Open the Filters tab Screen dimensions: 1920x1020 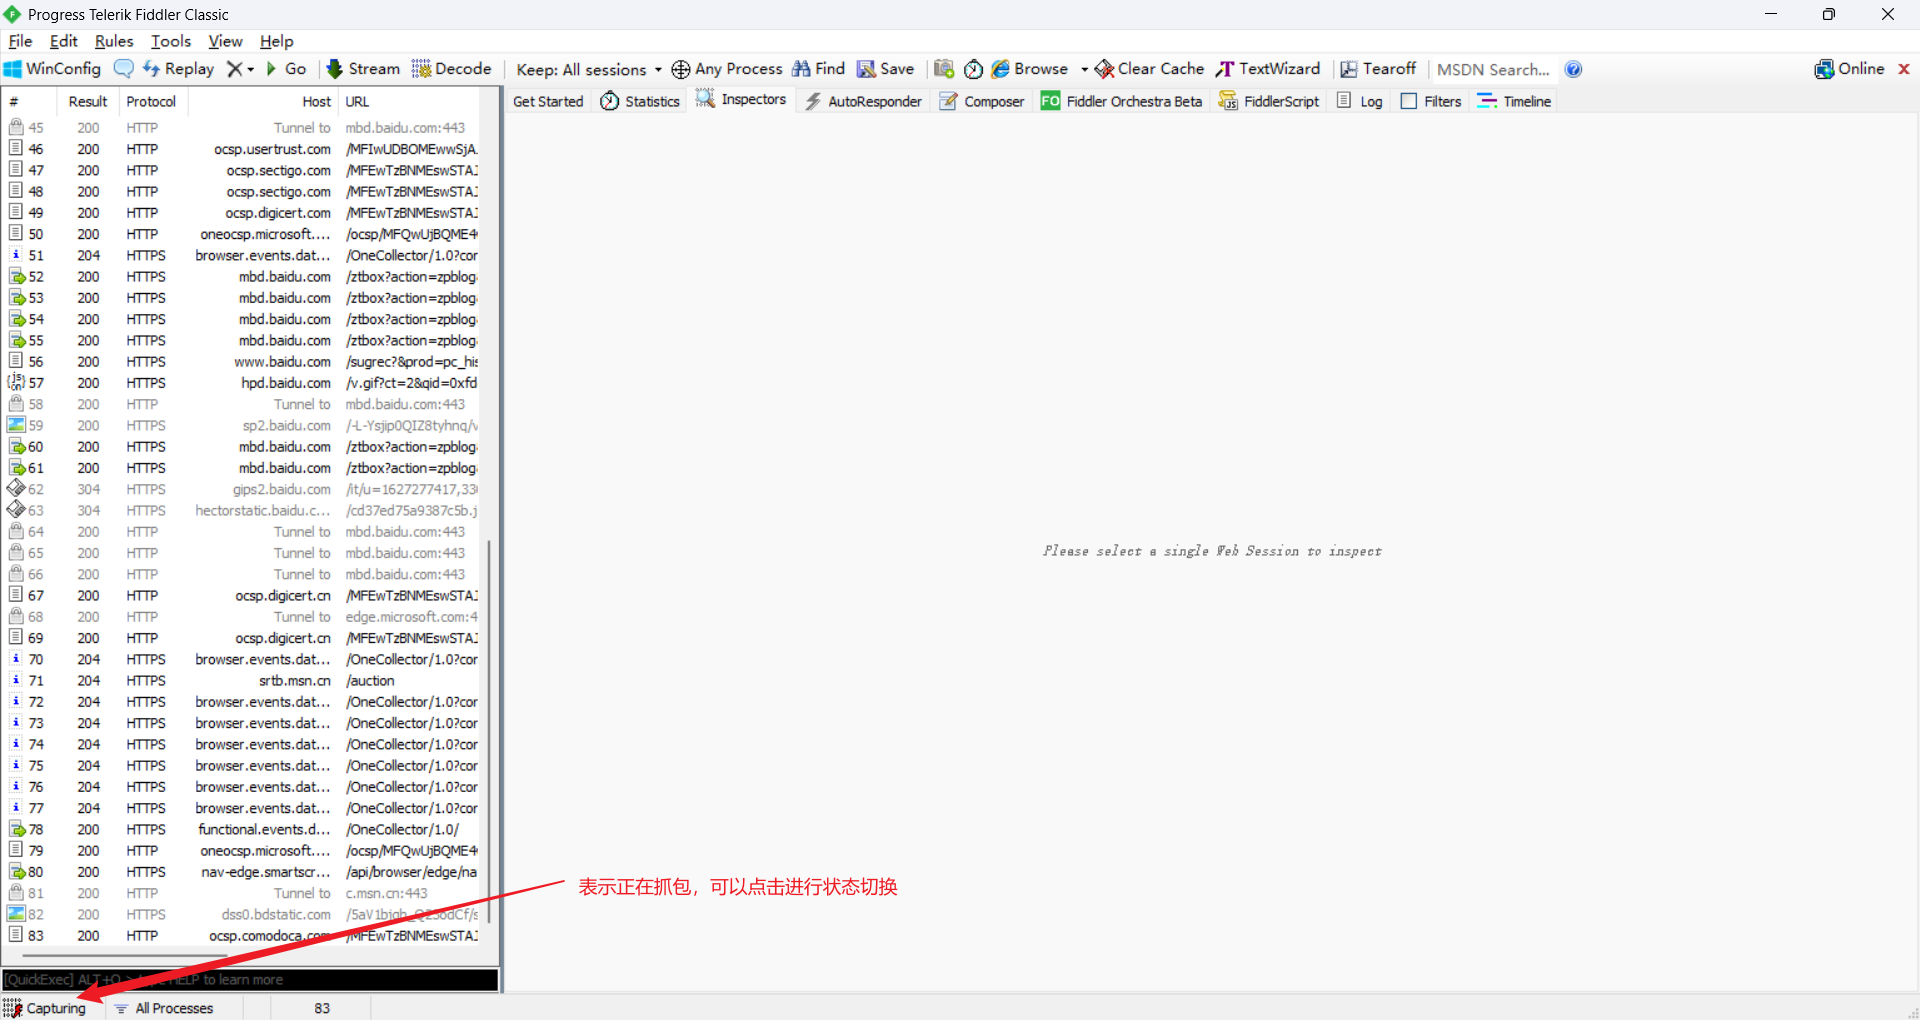1432,101
